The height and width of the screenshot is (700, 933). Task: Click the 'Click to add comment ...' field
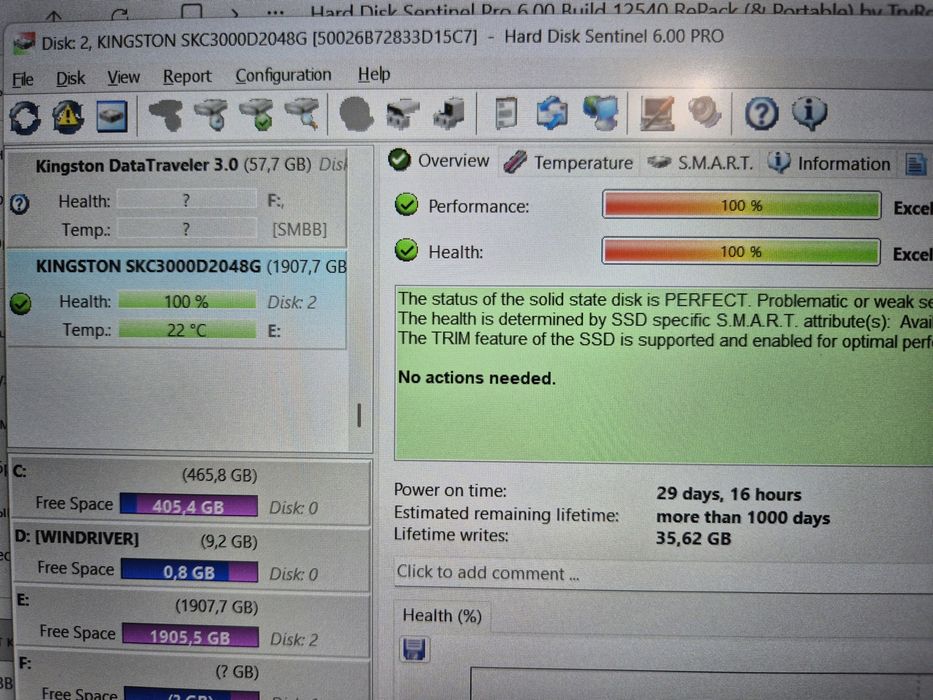coord(663,574)
